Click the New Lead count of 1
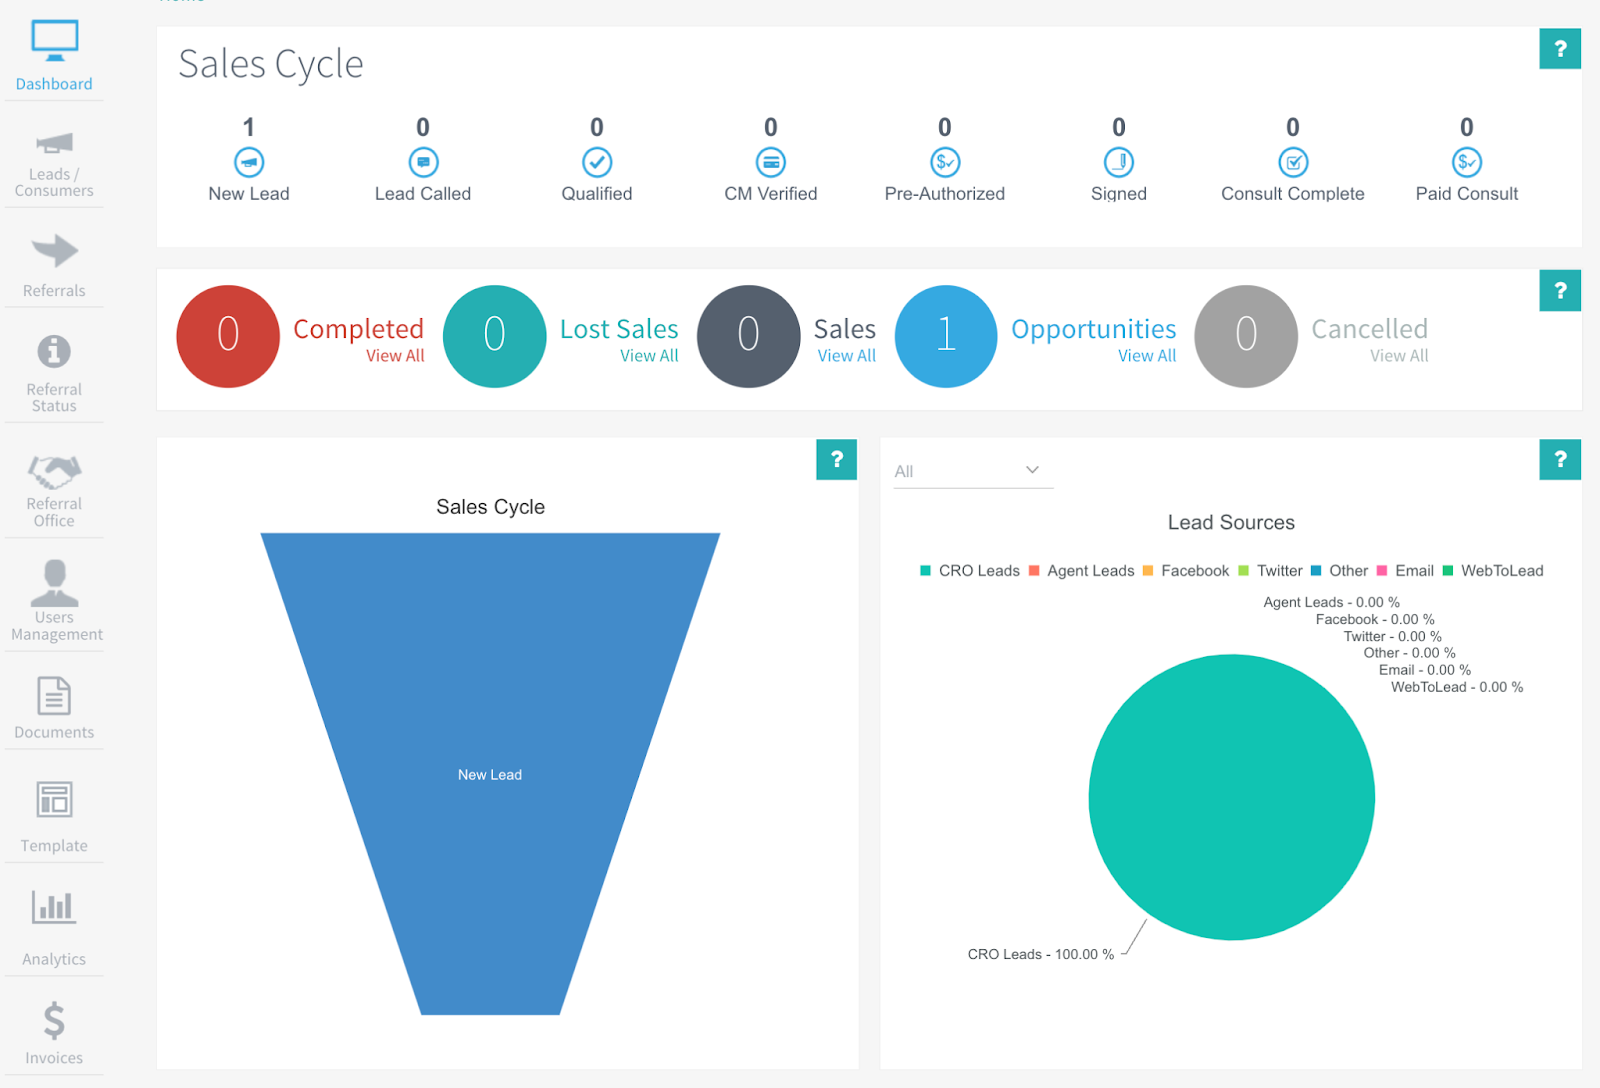The image size is (1600, 1088). click(249, 127)
